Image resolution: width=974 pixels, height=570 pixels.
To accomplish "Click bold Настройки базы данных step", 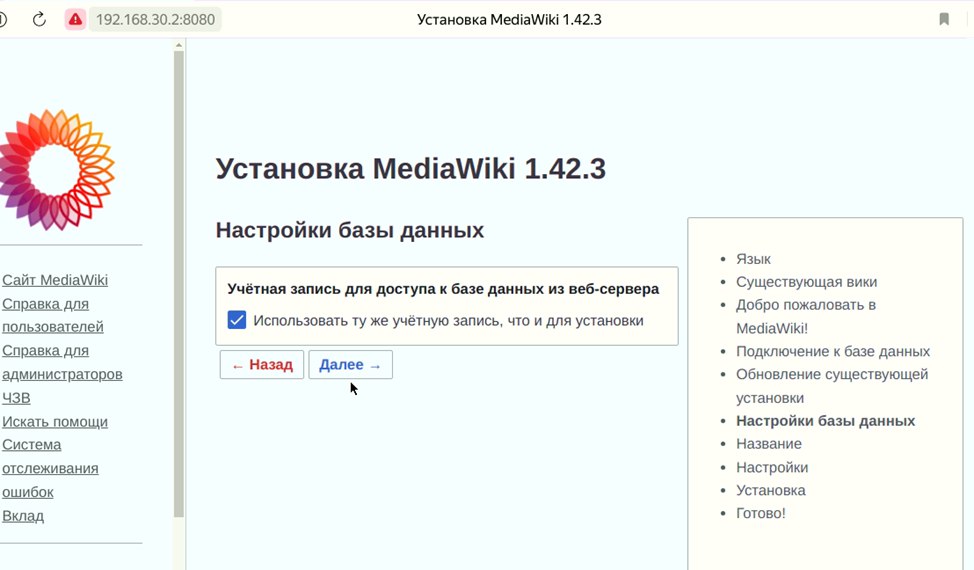I will (826, 421).
